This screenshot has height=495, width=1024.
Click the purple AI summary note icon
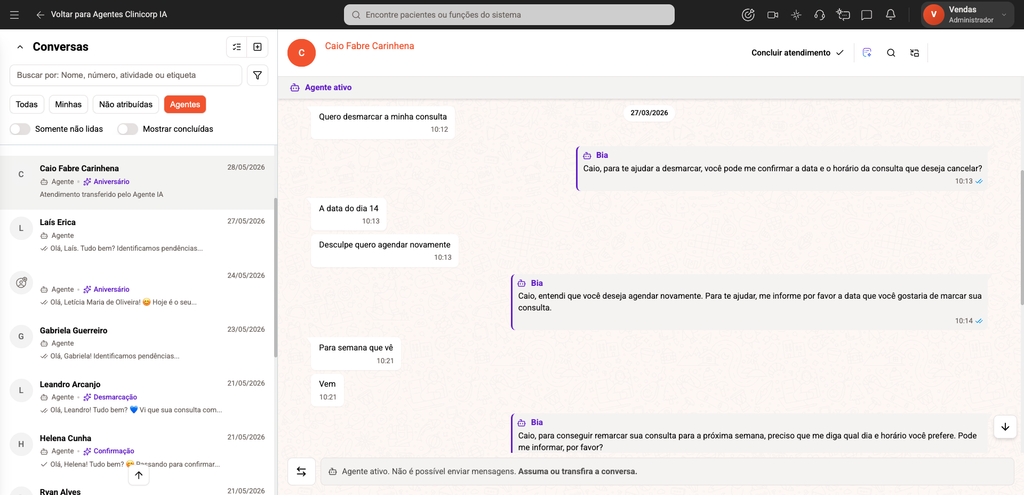click(867, 53)
